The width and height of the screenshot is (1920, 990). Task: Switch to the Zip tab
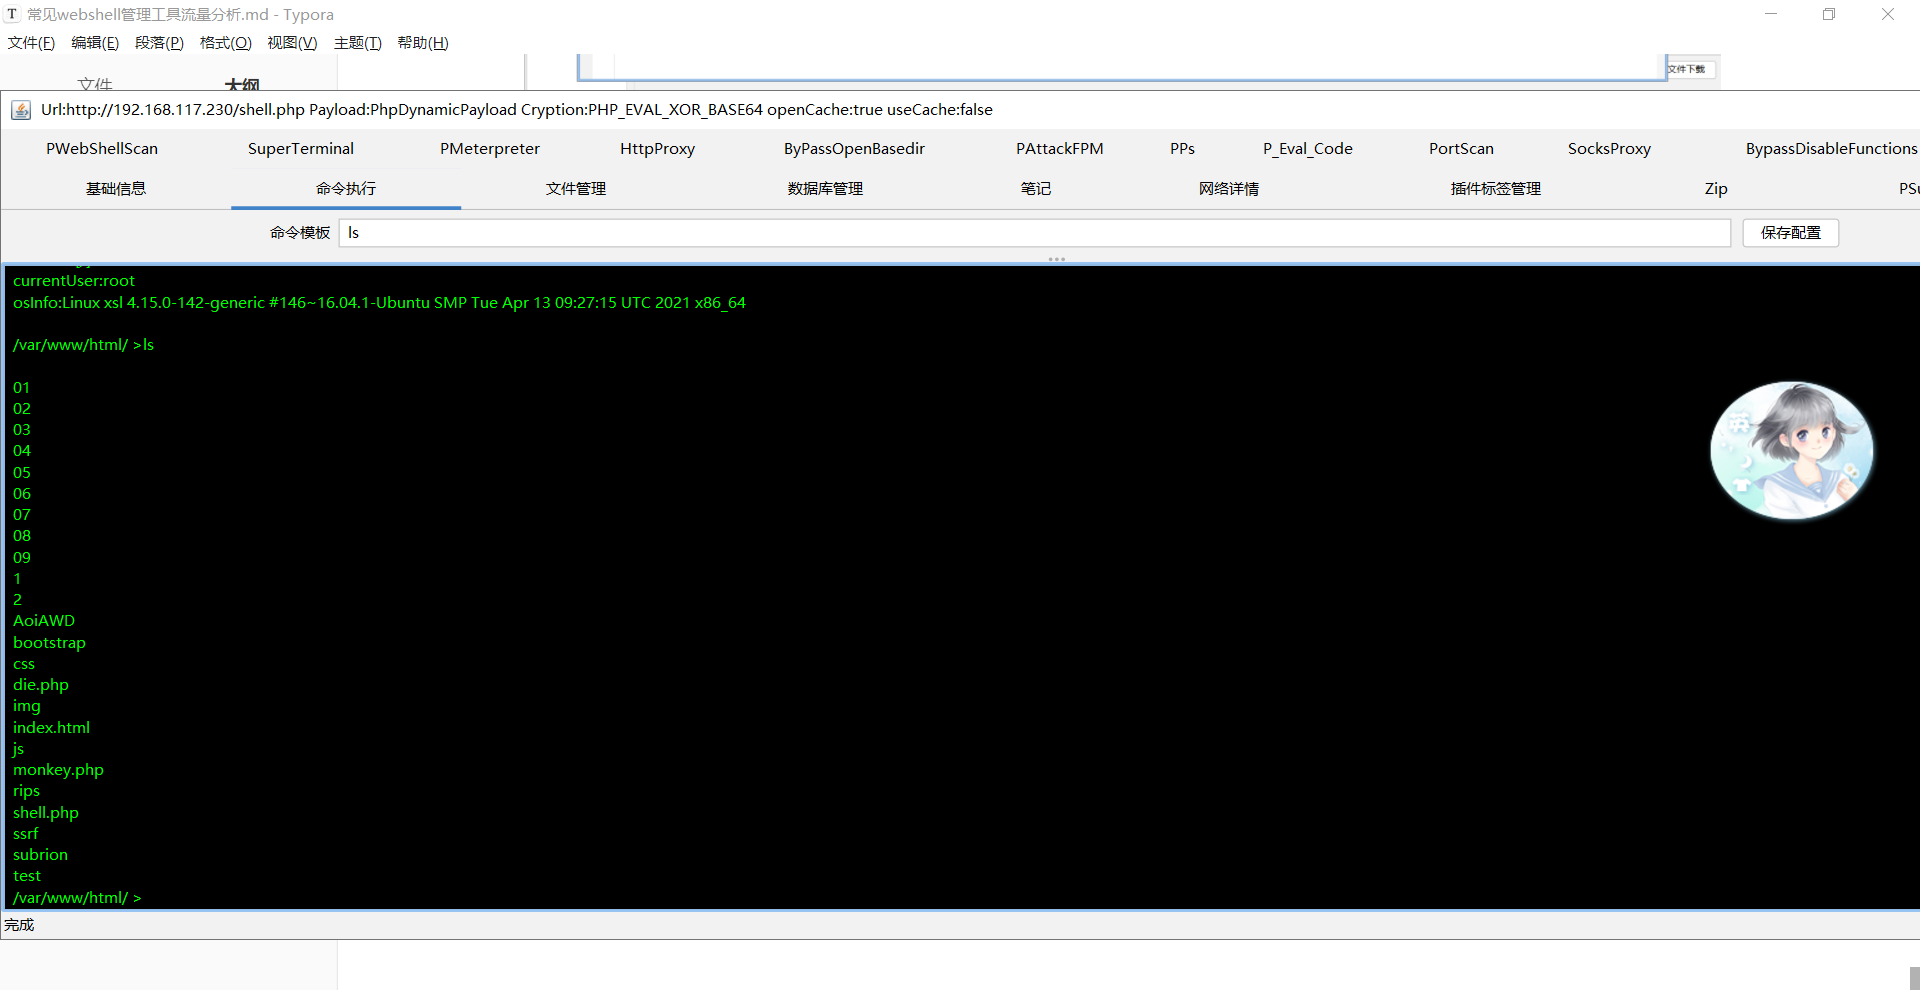coord(1716,189)
